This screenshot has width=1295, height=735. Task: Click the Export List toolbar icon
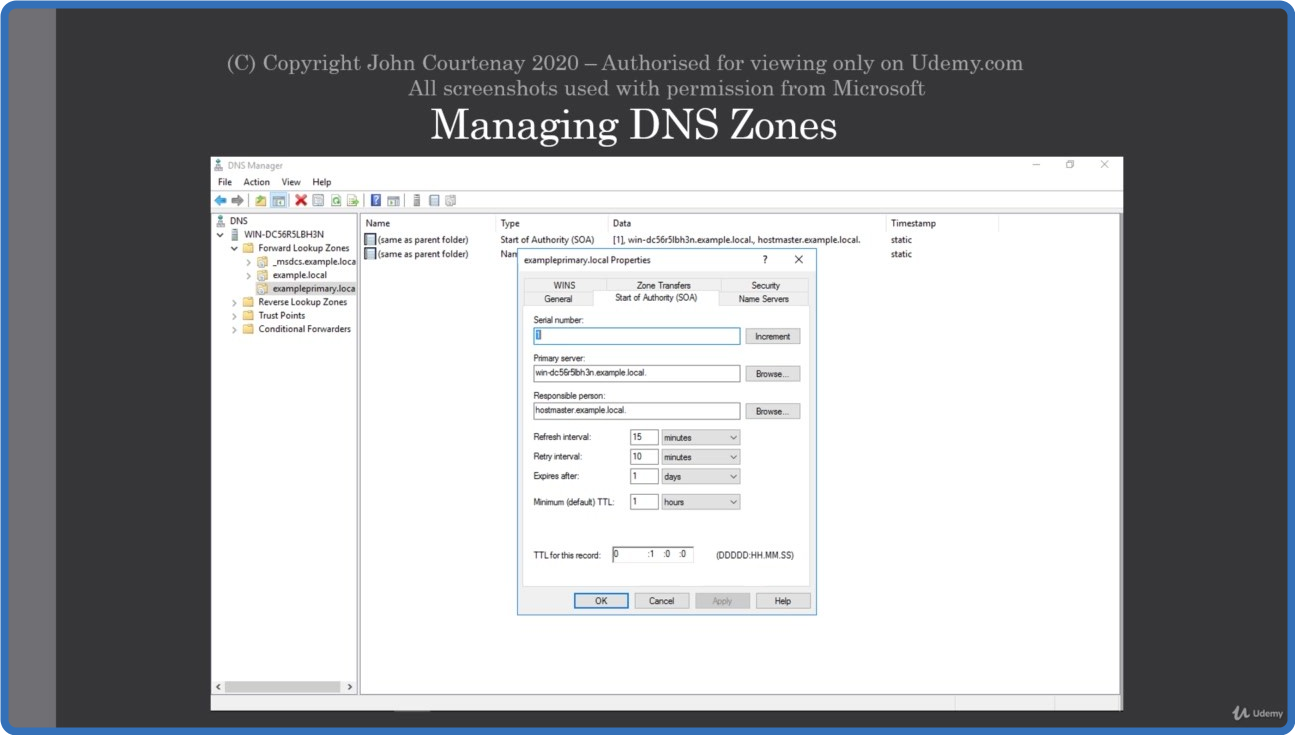click(352, 201)
